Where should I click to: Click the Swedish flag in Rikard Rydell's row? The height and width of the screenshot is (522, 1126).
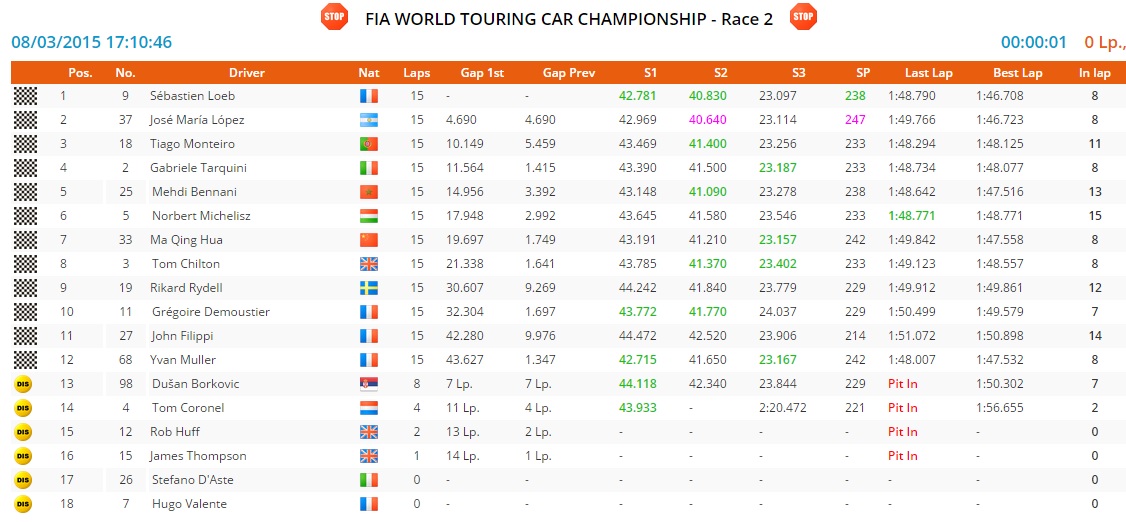[369, 288]
